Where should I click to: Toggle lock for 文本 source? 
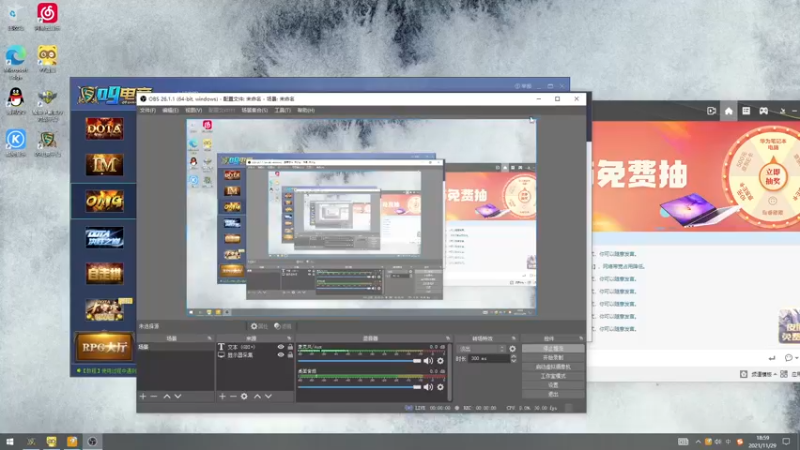[x=290, y=347]
